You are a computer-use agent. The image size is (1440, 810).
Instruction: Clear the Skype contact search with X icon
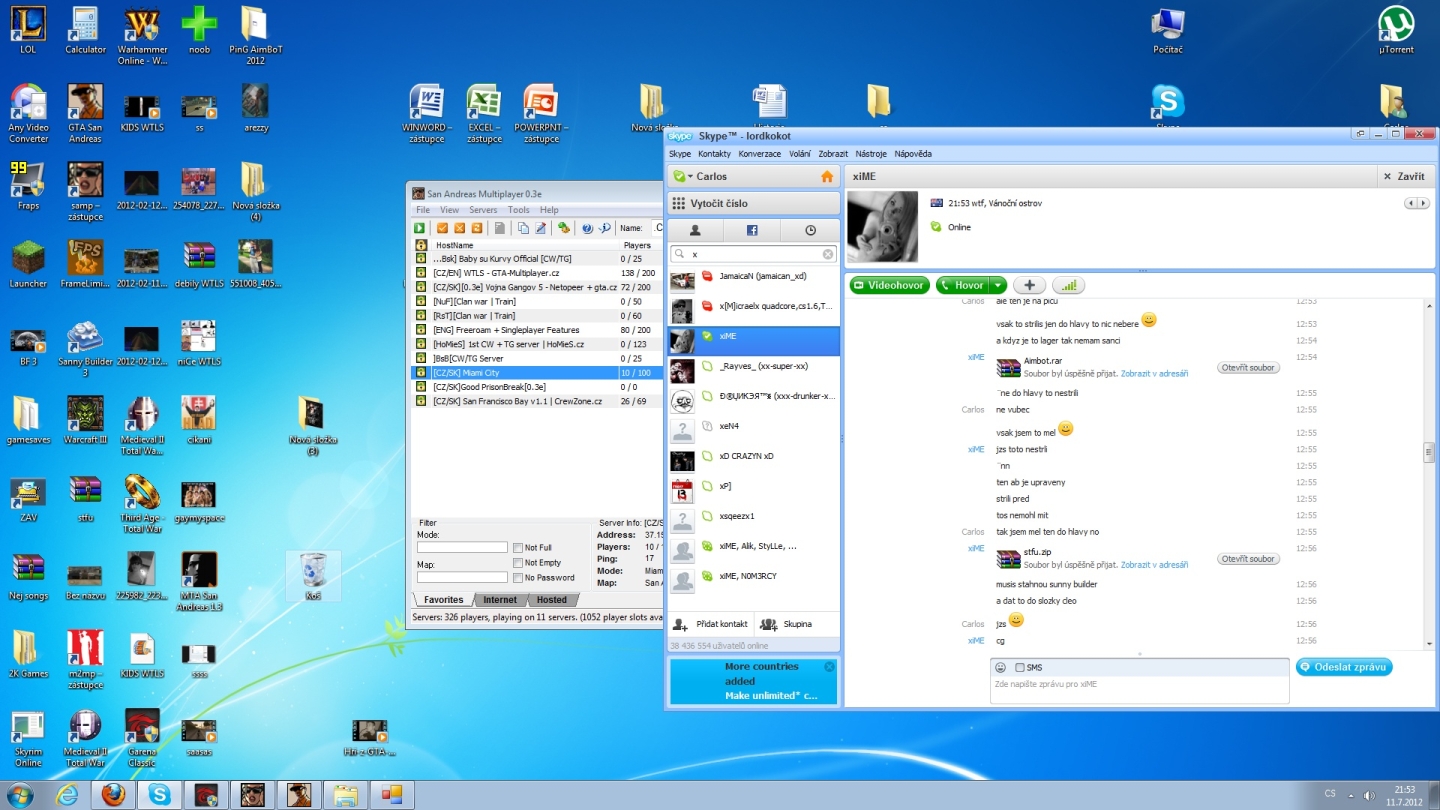[x=828, y=254]
